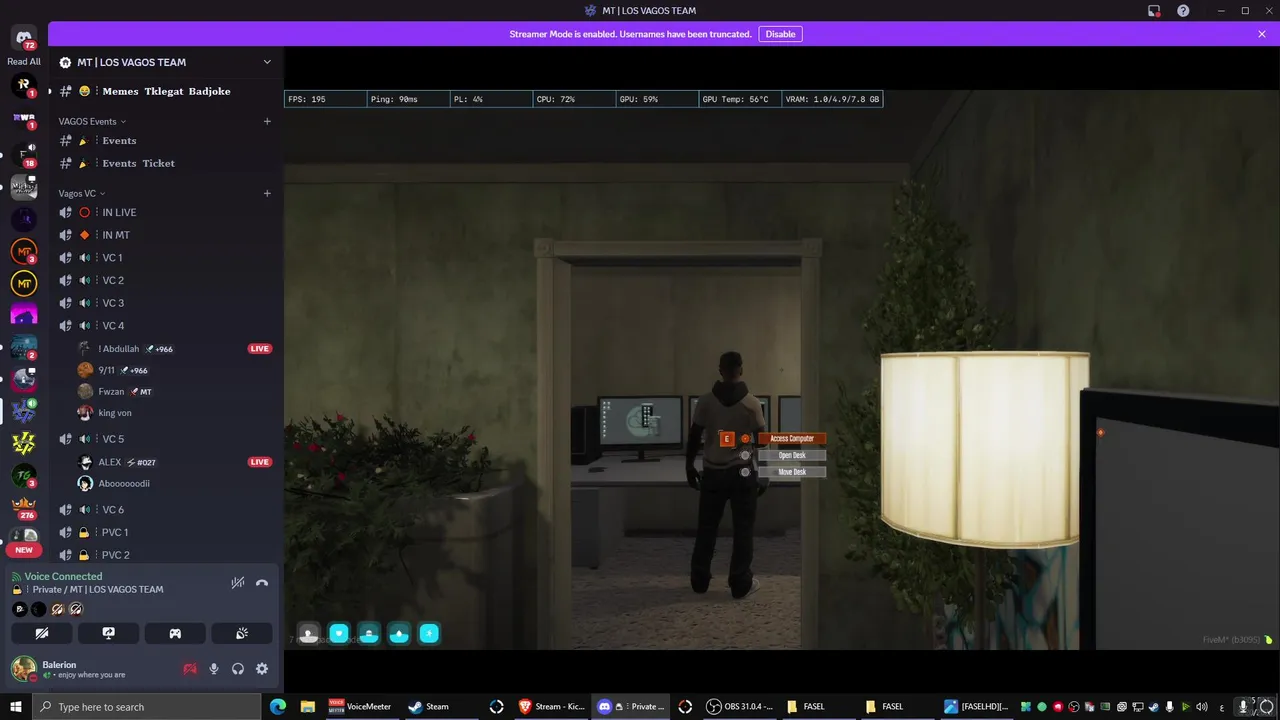Collapse the VAGOS Events category

coord(92,121)
